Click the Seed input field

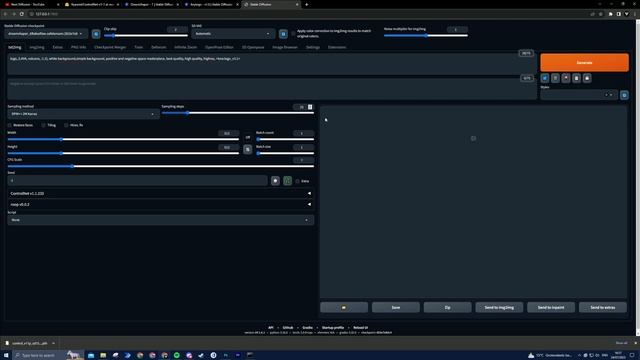(x=138, y=181)
